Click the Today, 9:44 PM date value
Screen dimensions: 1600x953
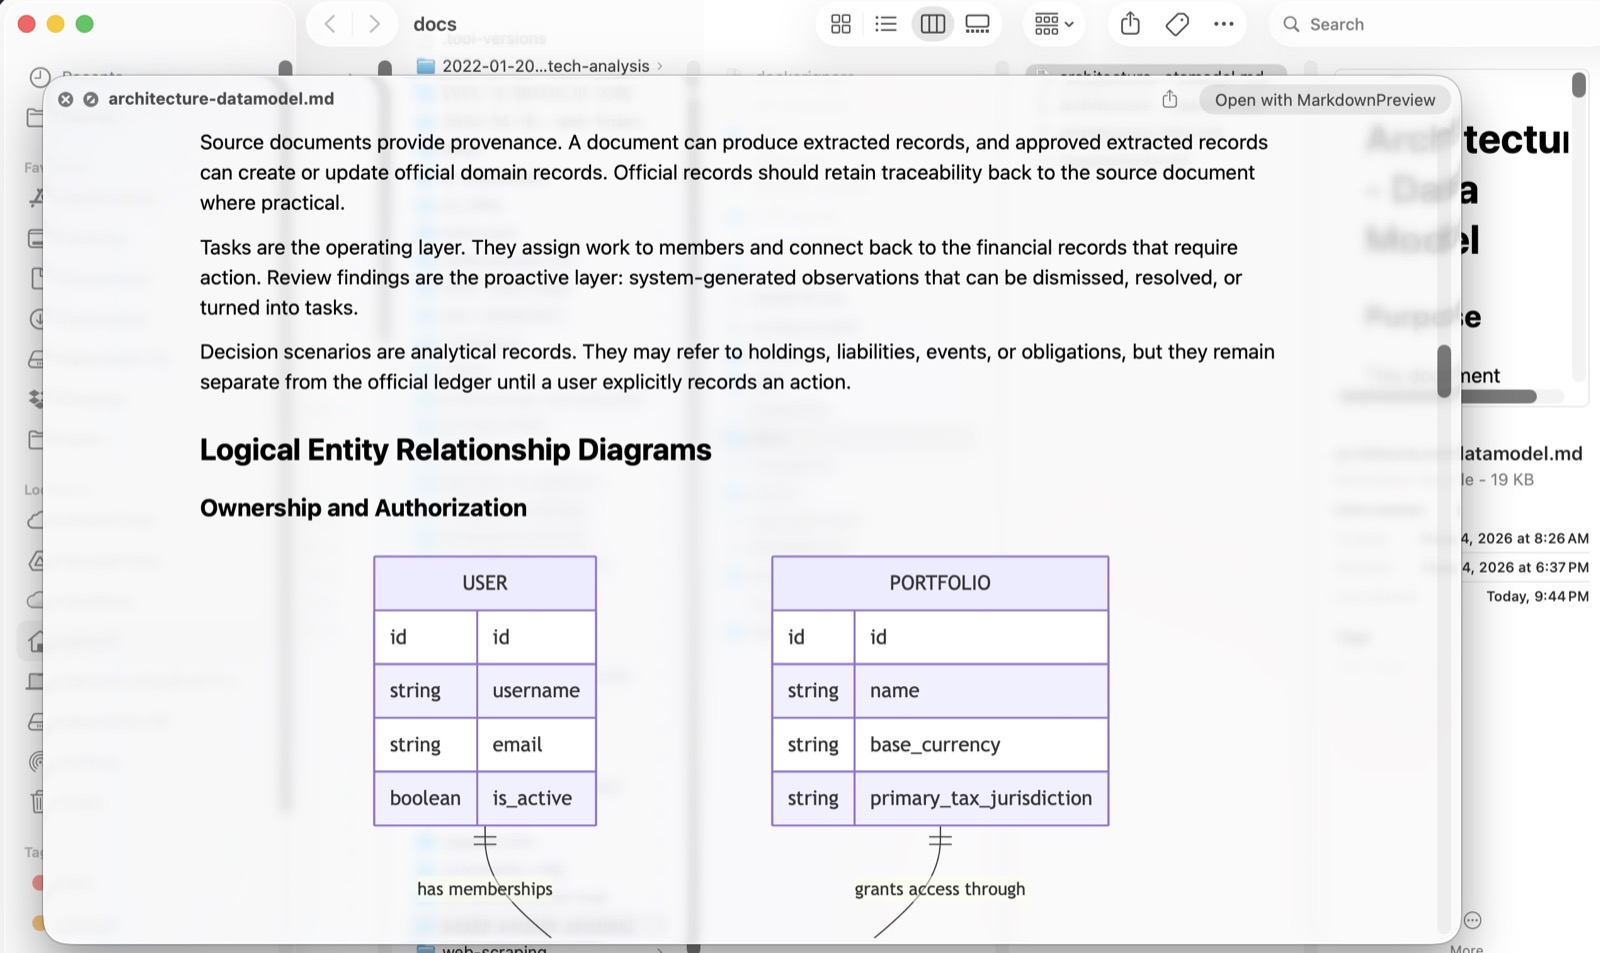(x=1537, y=596)
